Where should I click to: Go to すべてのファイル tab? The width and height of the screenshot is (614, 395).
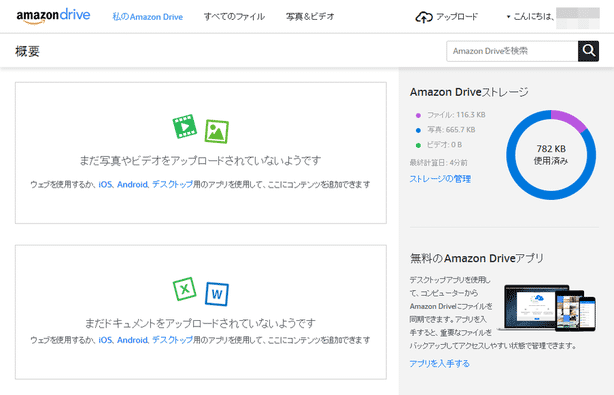point(234,17)
